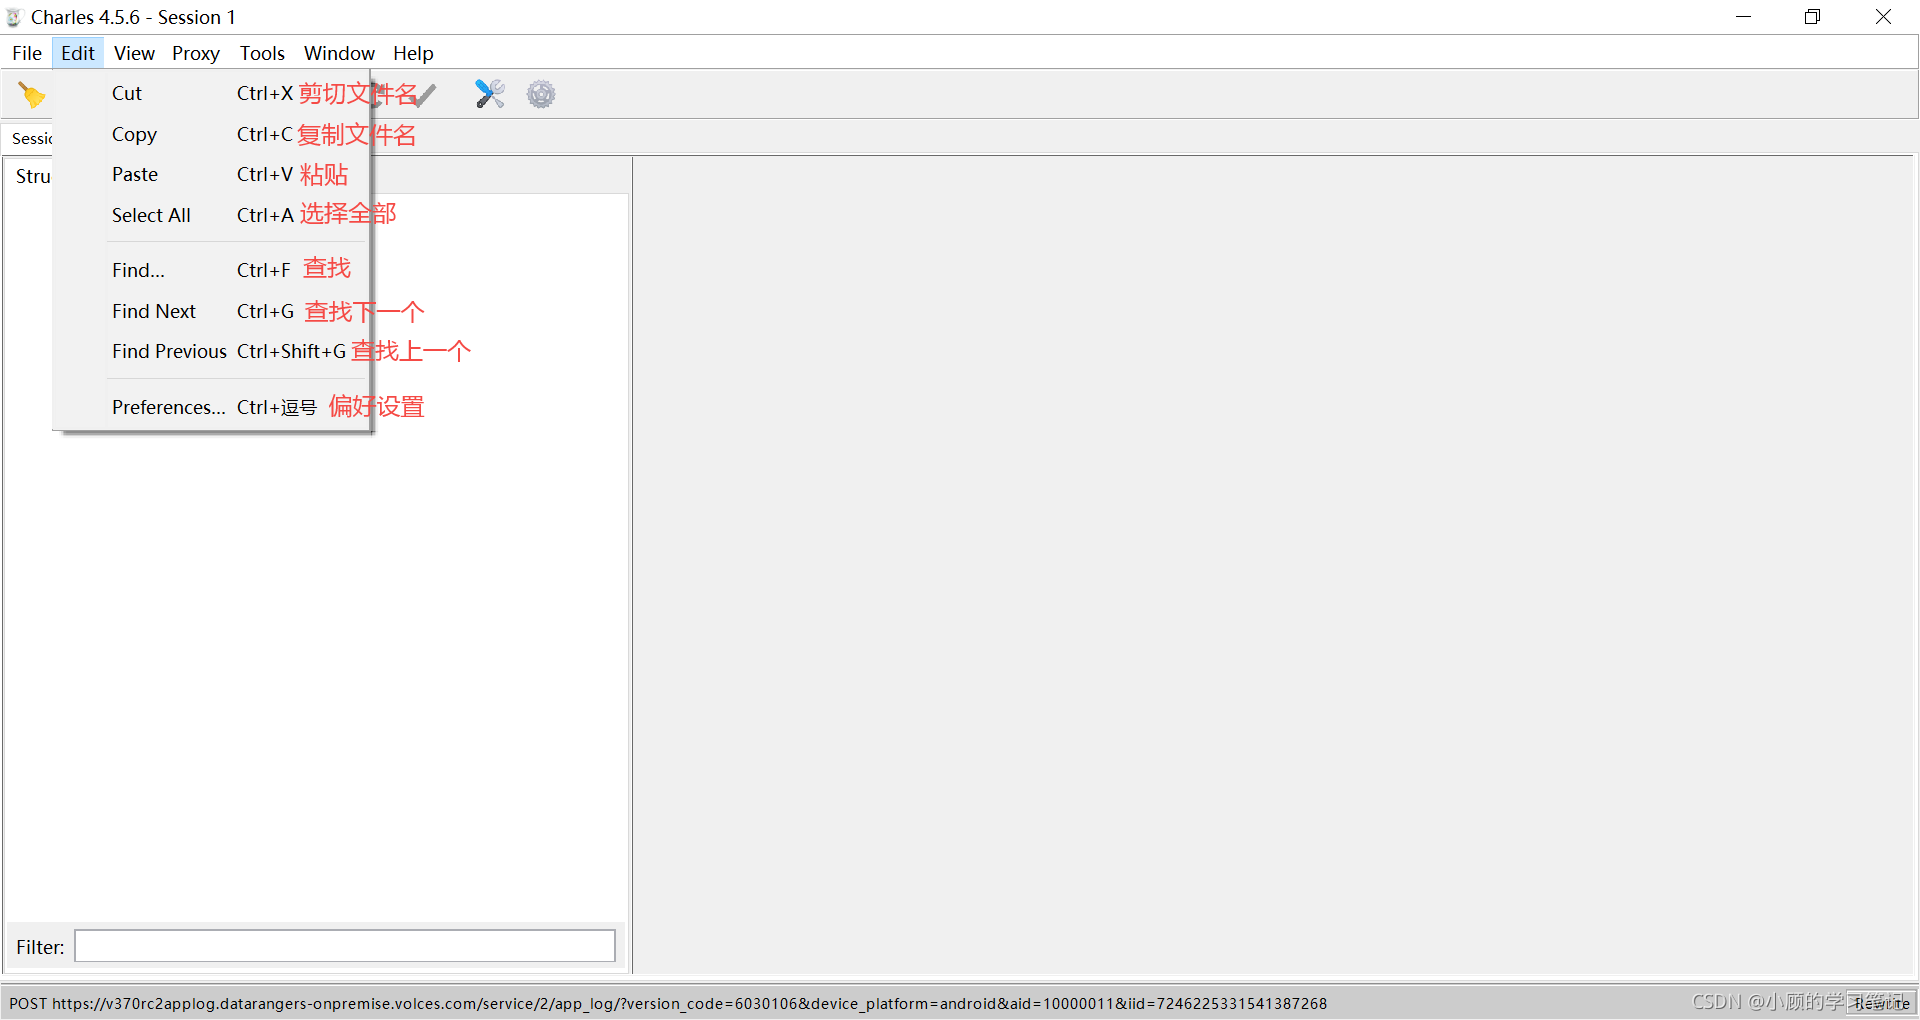Open the View menu
The image size is (1920, 1020).
click(x=134, y=53)
